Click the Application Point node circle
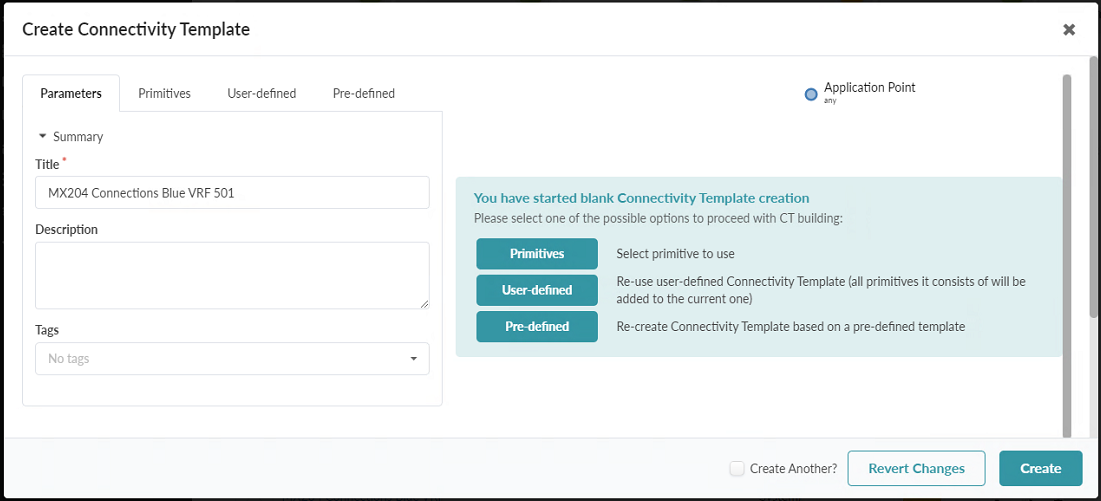1101x501 pixels. point(811,94)
